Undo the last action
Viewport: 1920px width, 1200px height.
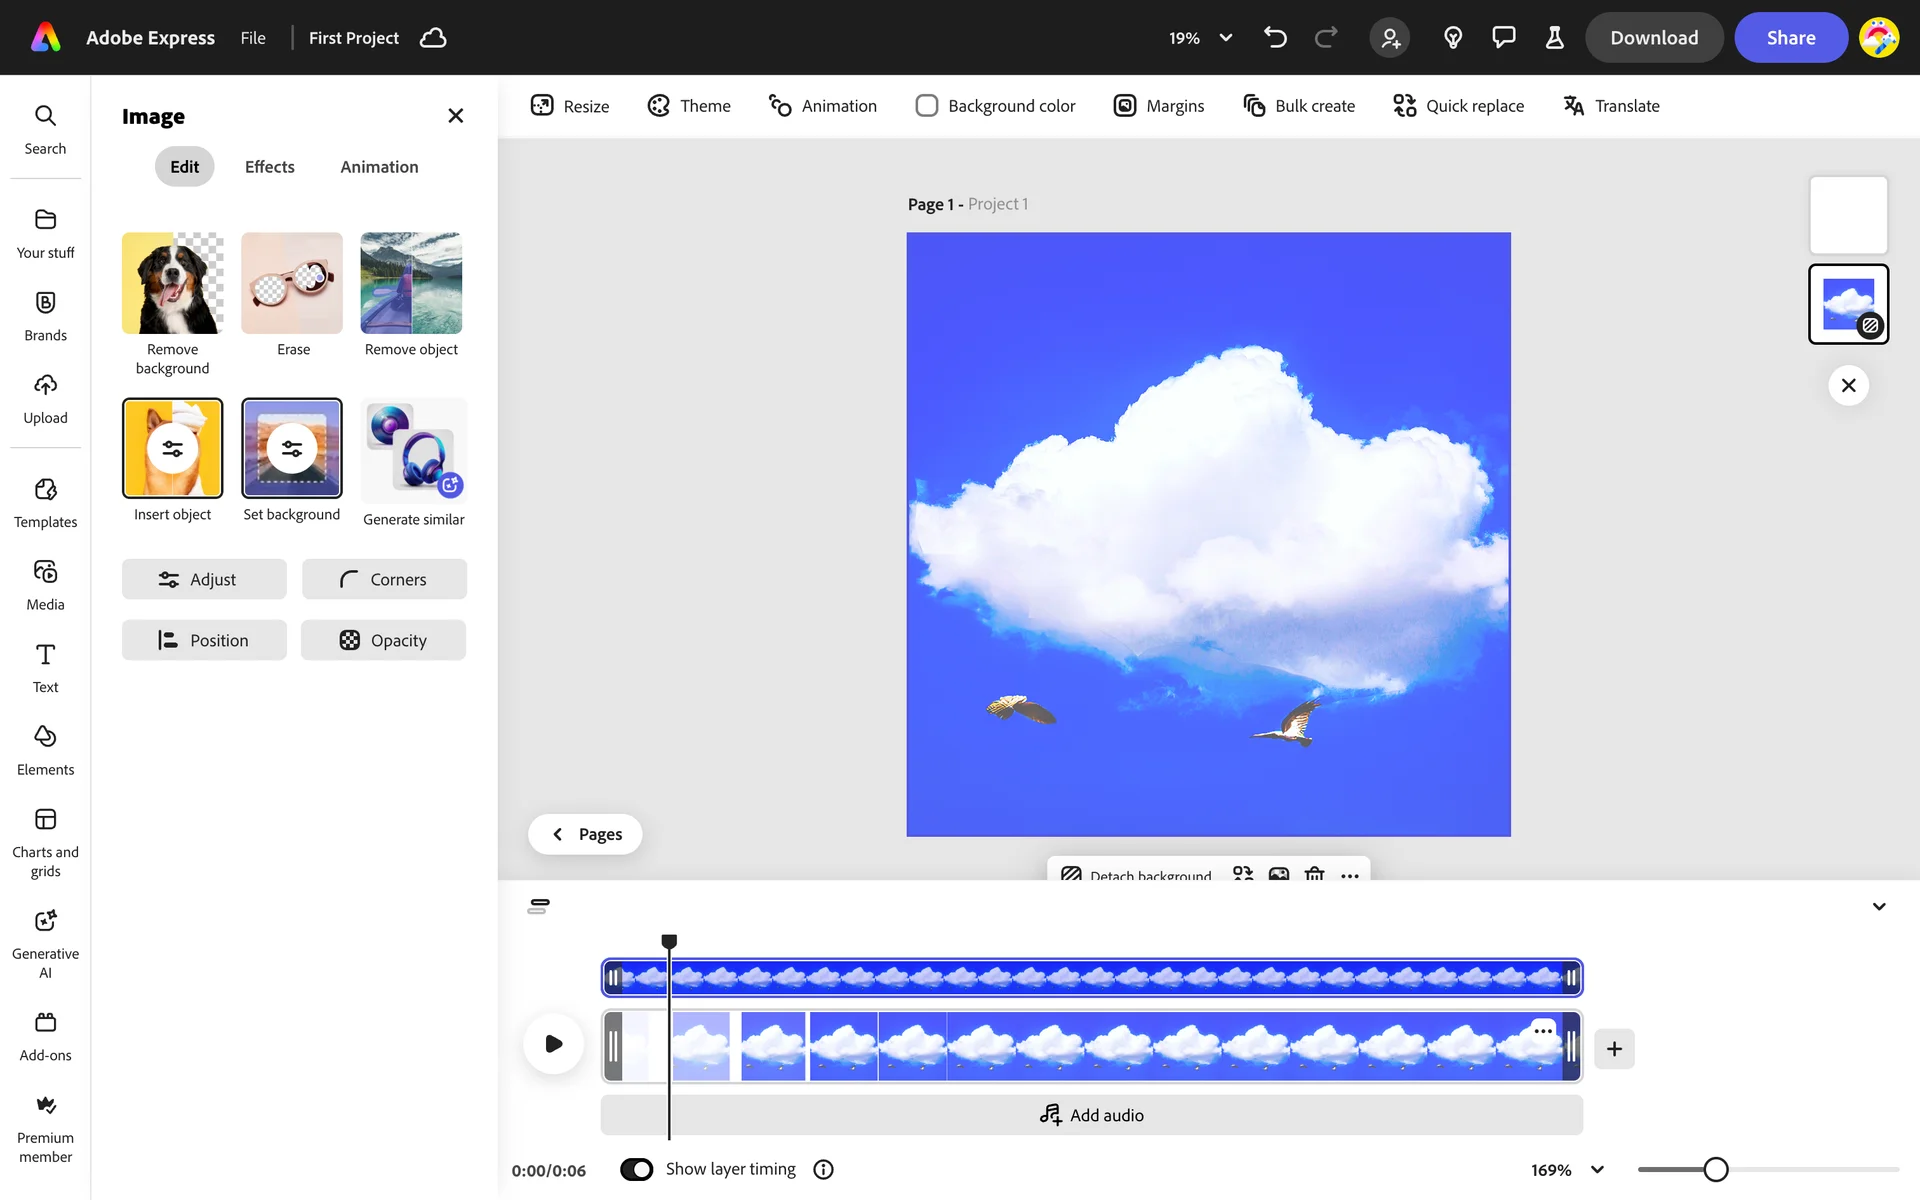[x=1275, y=38]
